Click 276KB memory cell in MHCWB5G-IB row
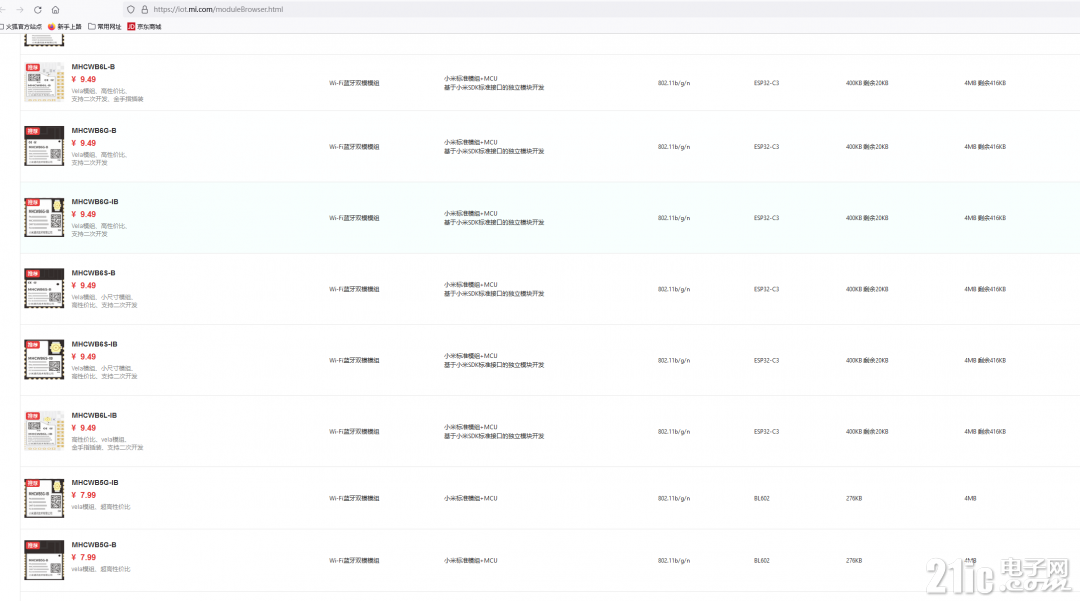Image resolution: width=1080 pixels, height=601 pixels. pyautogui.click(x=853, y=498)
